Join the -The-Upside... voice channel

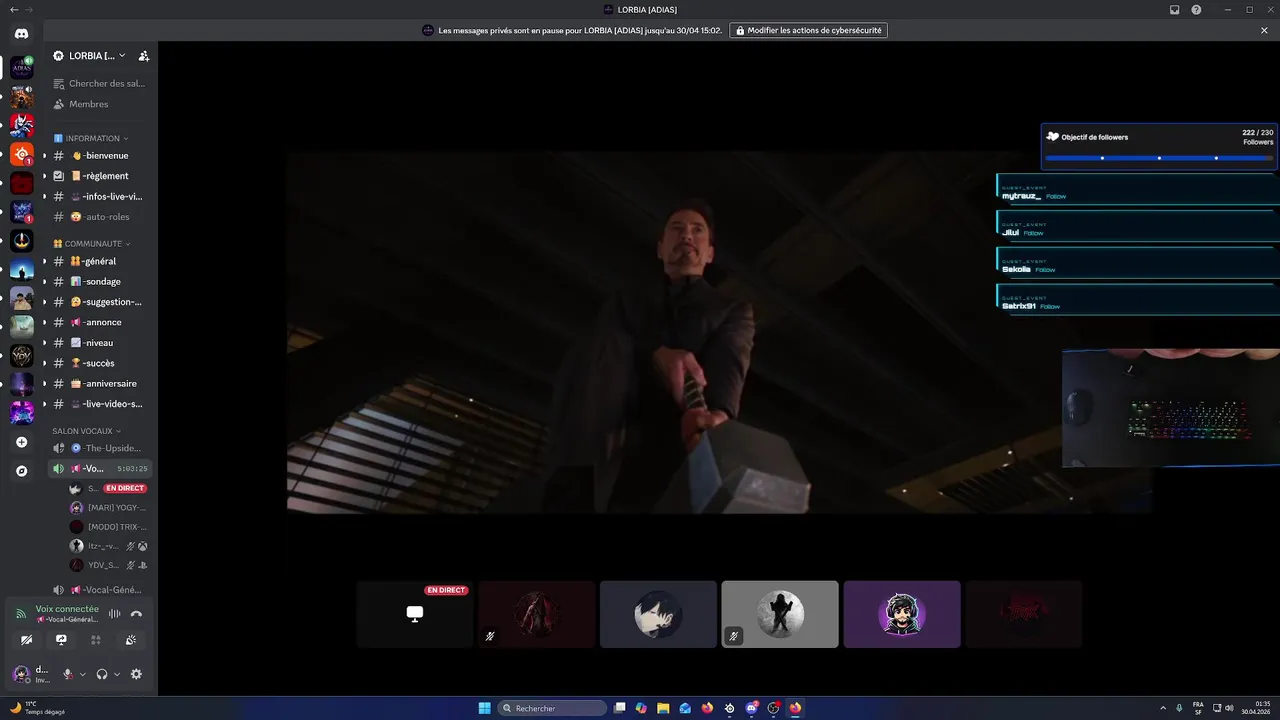click(x=100, y=448)
